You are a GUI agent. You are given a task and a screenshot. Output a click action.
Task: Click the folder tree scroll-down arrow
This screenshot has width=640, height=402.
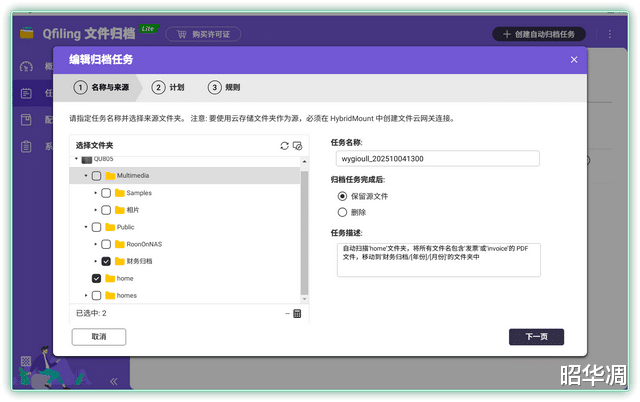point(304,299)
